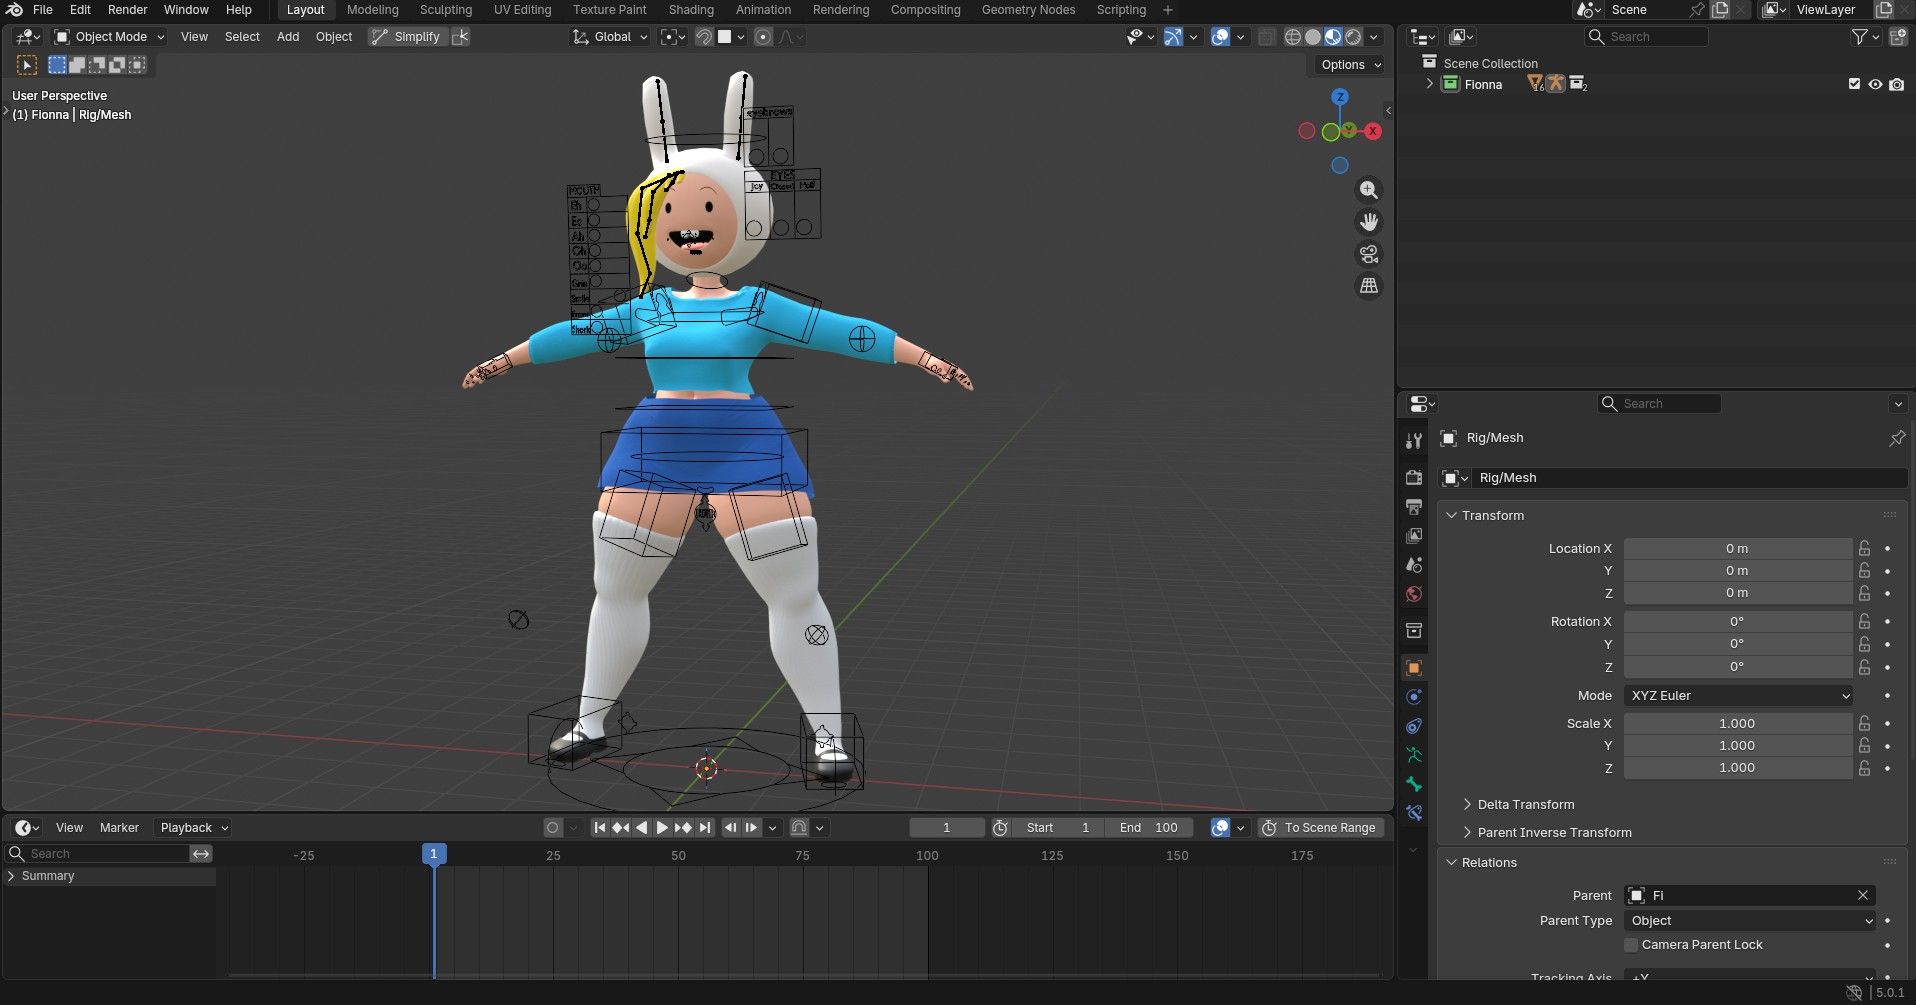Viewport: 1916px width, 1005px height.
Task: Toggle camera view with the camera icon
Action: point(1369,254)
